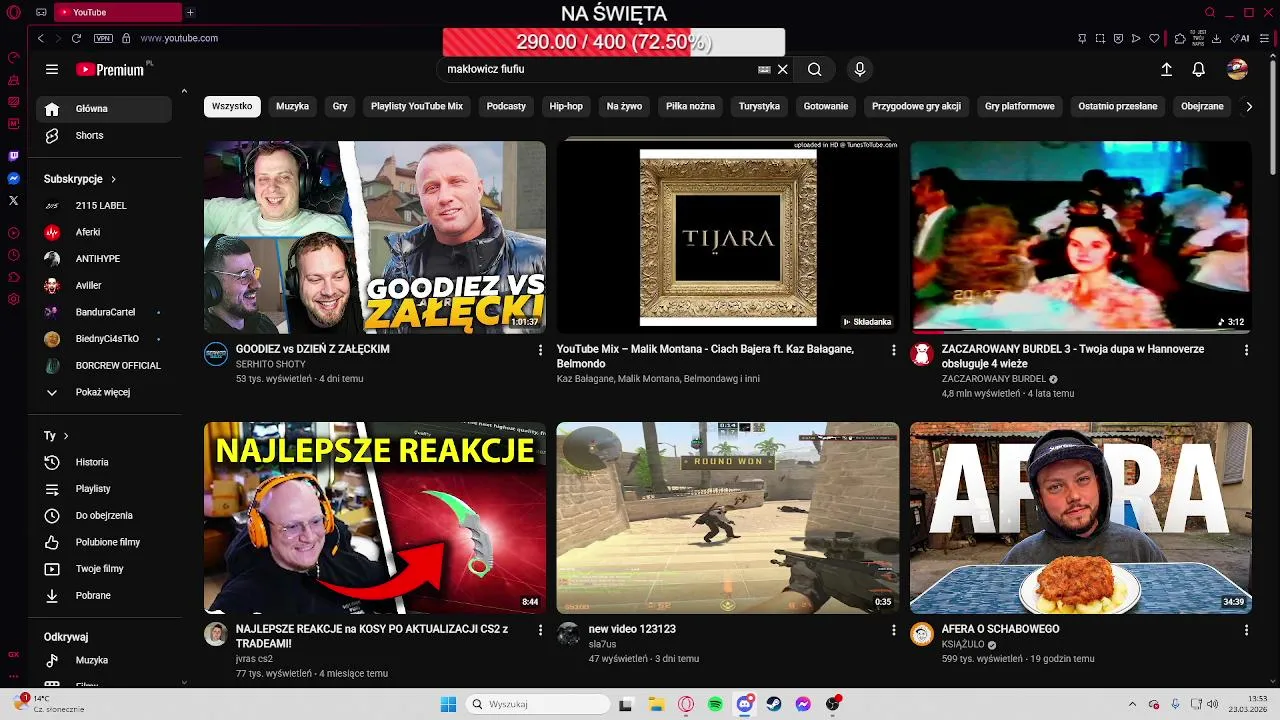Image resolution: width=1280 pixels, height=720 pixels.
Task: Click the page vertical scrollbar
Action: point(1272,115)
